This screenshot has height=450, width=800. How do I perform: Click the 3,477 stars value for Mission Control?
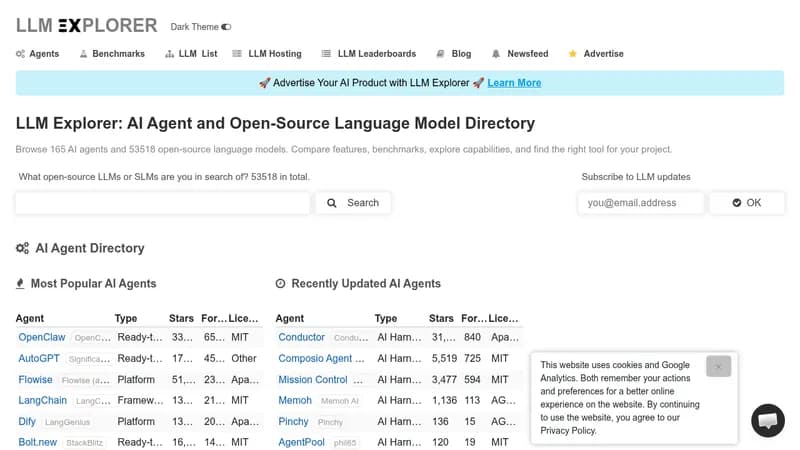(444, 380)
